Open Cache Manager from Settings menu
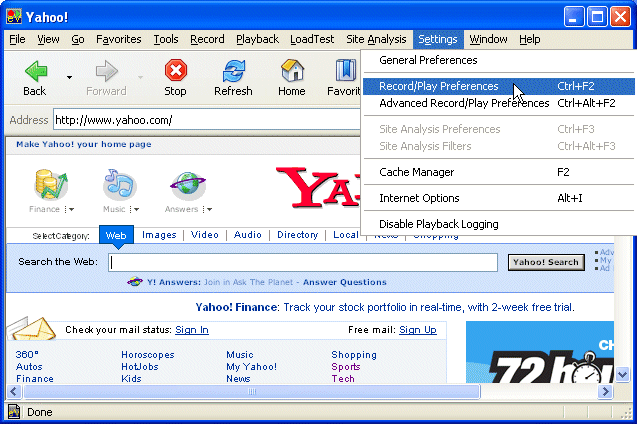Image resolution: width=637 pixels, height=424 pixels. [499, 172]
